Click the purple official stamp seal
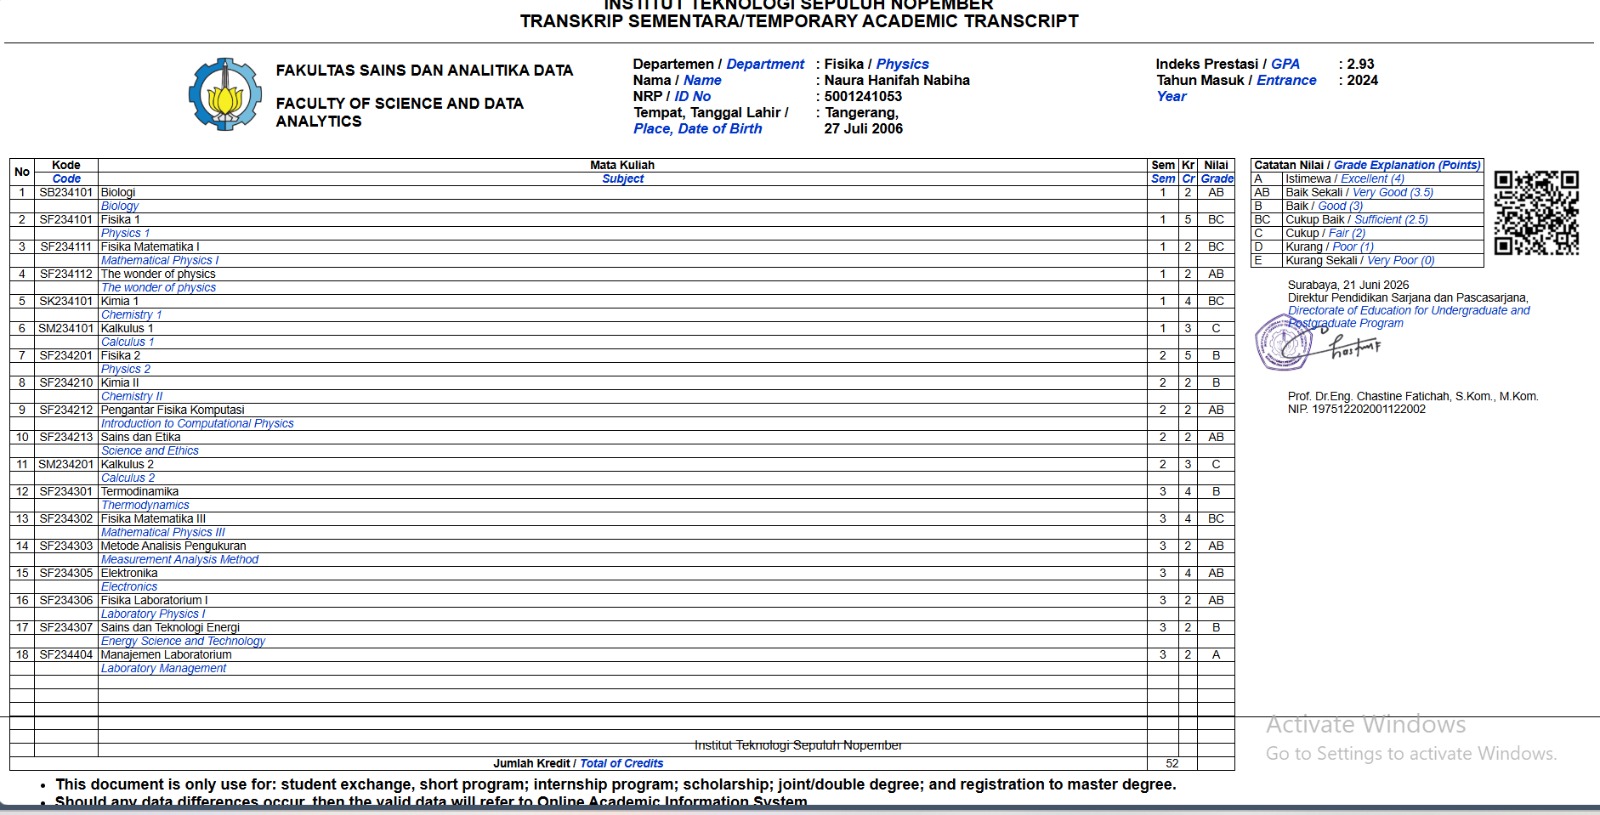The height and width of the screenshot is (815, 1600). tap(1284, 342)
